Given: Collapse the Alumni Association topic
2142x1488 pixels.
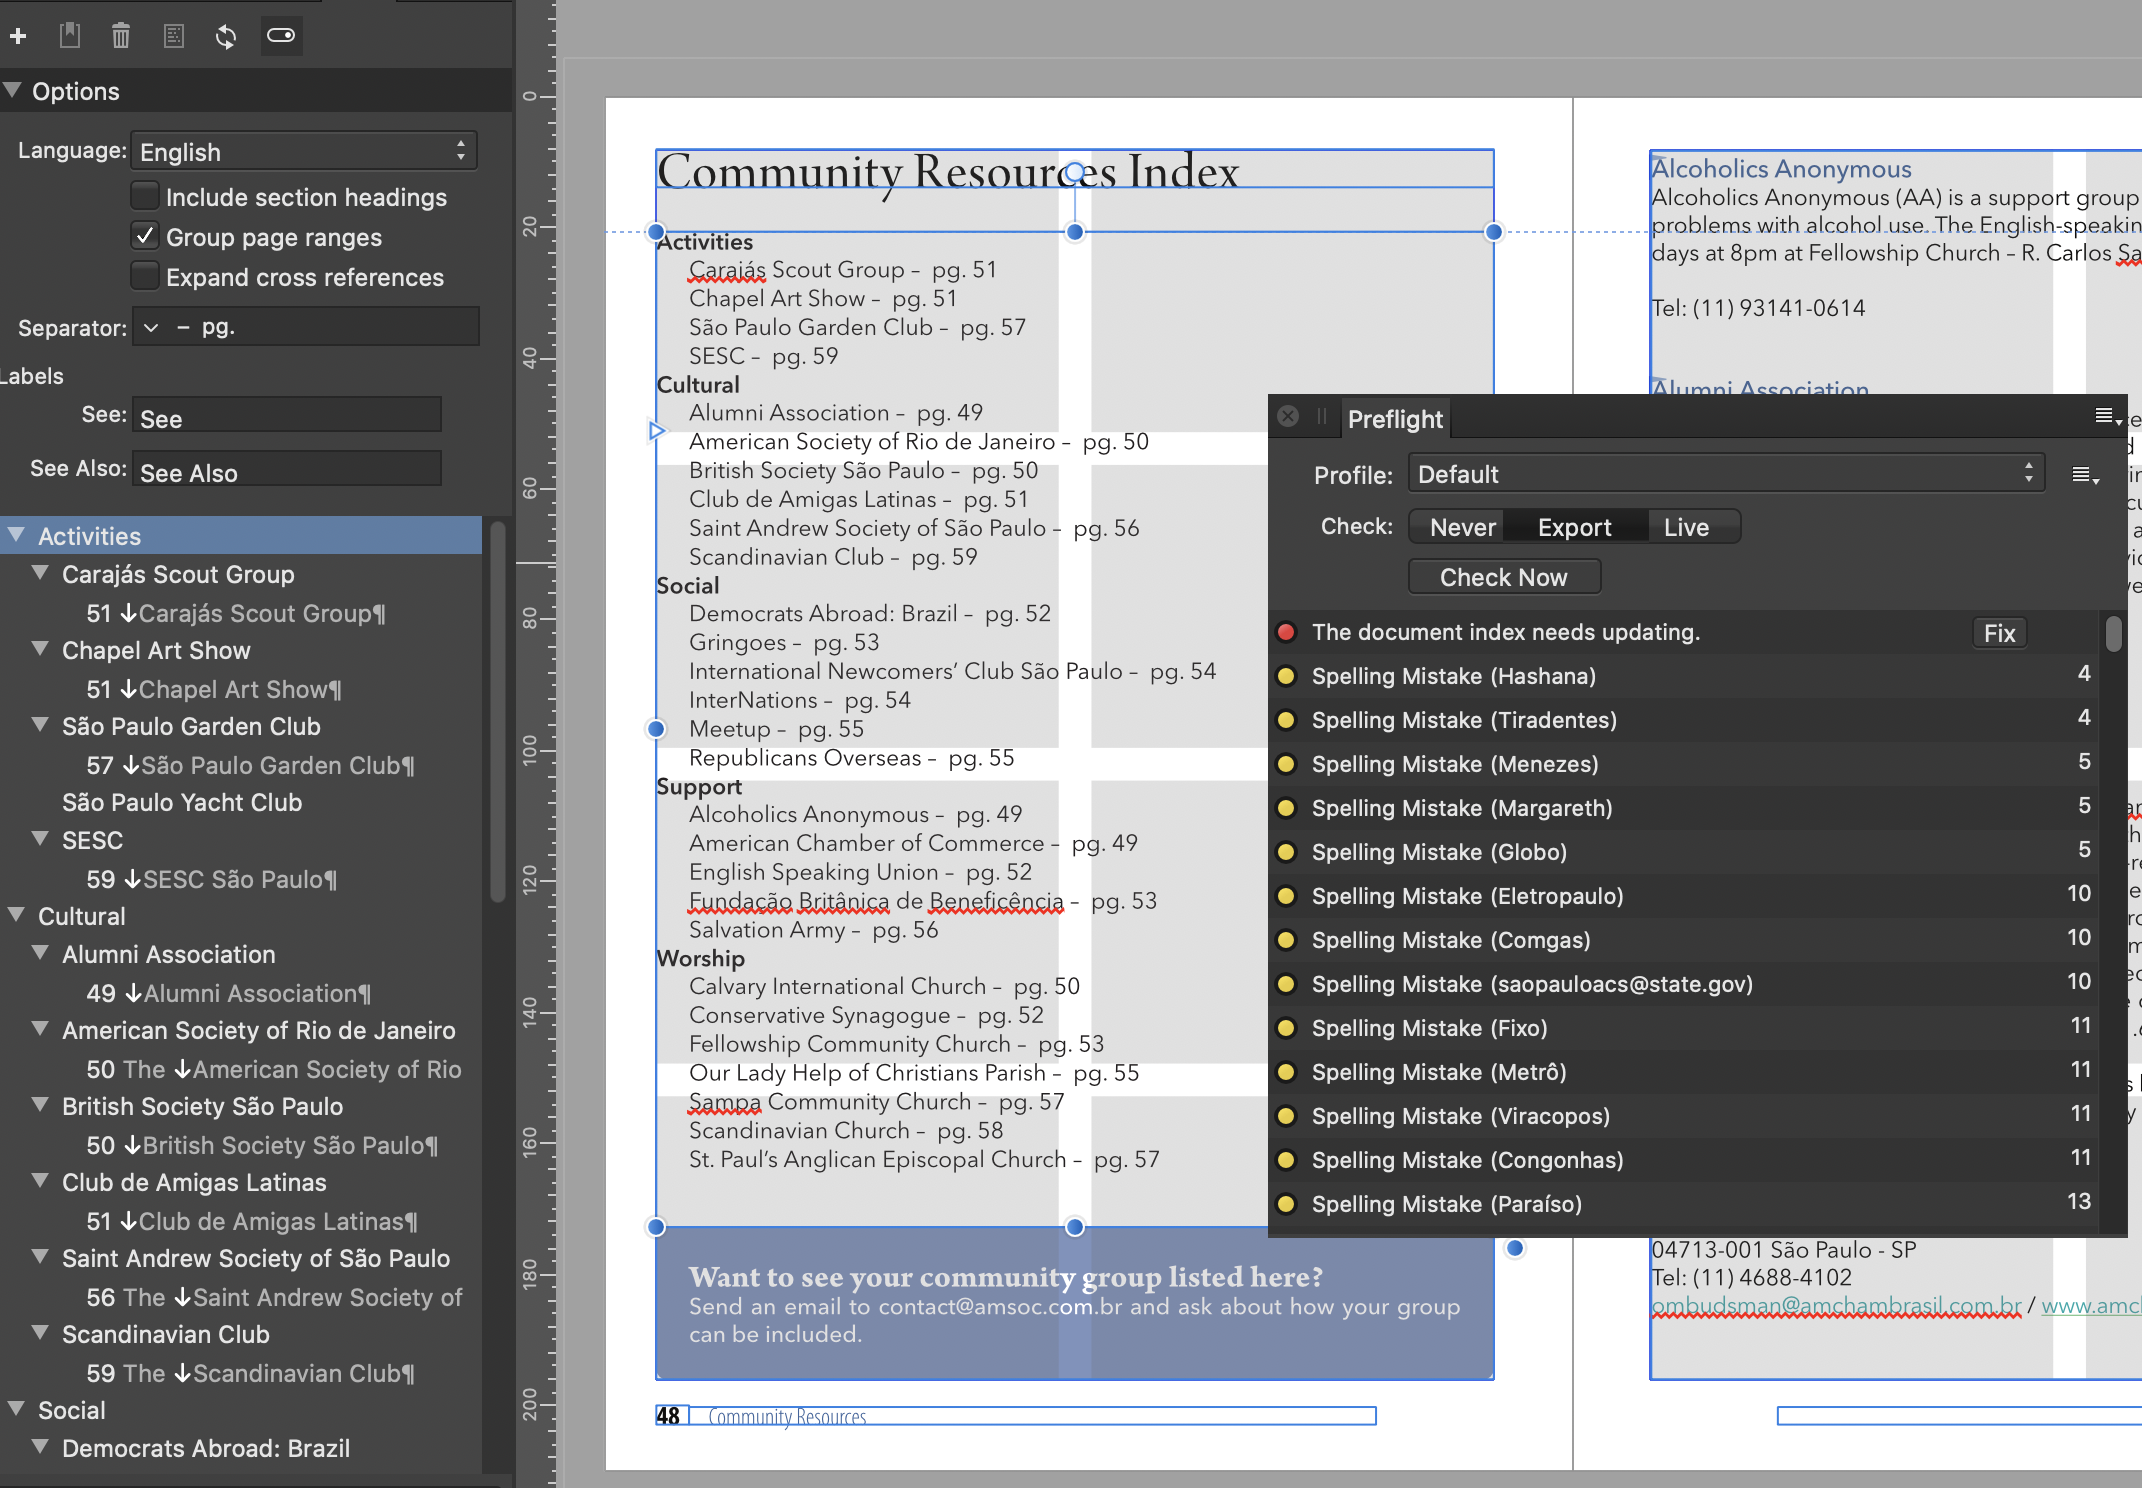Looking at the screenshot, I should [x=40, y=953].
